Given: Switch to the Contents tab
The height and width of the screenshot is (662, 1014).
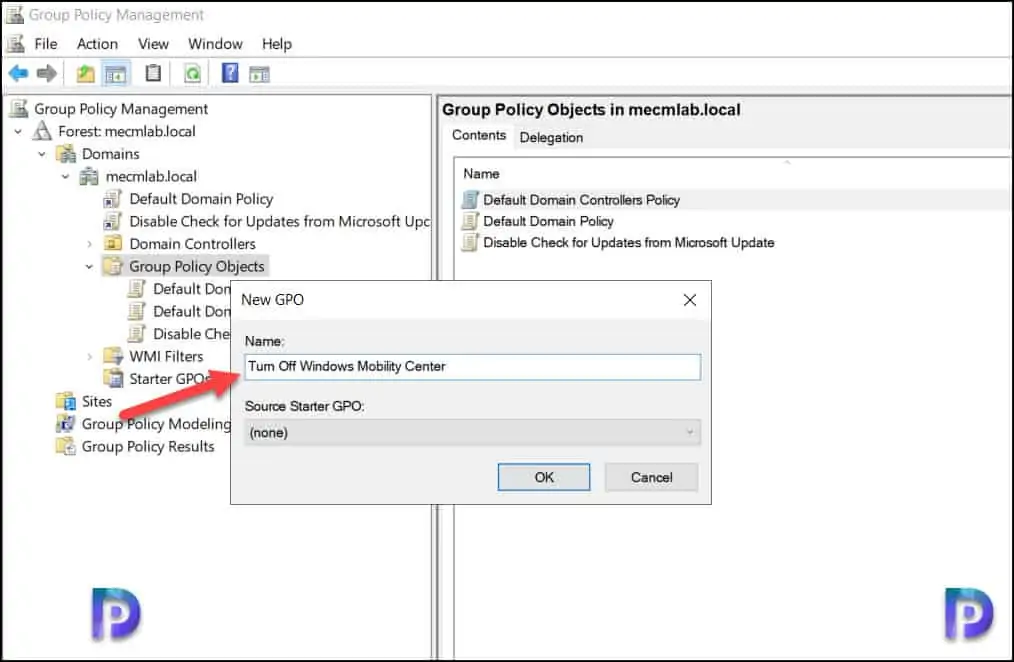Looking at the screenshot, I should tap(479, 135).
